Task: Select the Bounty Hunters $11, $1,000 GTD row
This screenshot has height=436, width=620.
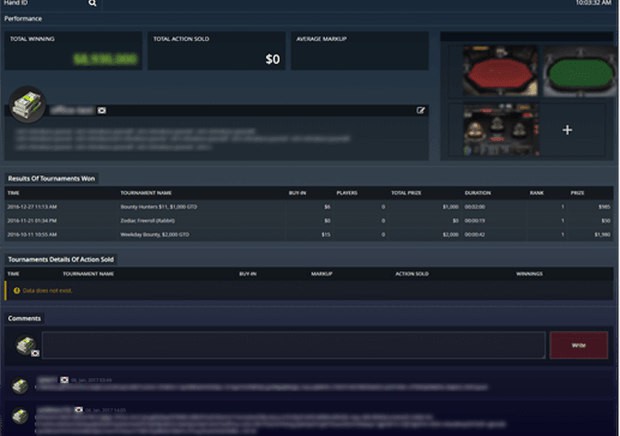Action: (309, 207)
